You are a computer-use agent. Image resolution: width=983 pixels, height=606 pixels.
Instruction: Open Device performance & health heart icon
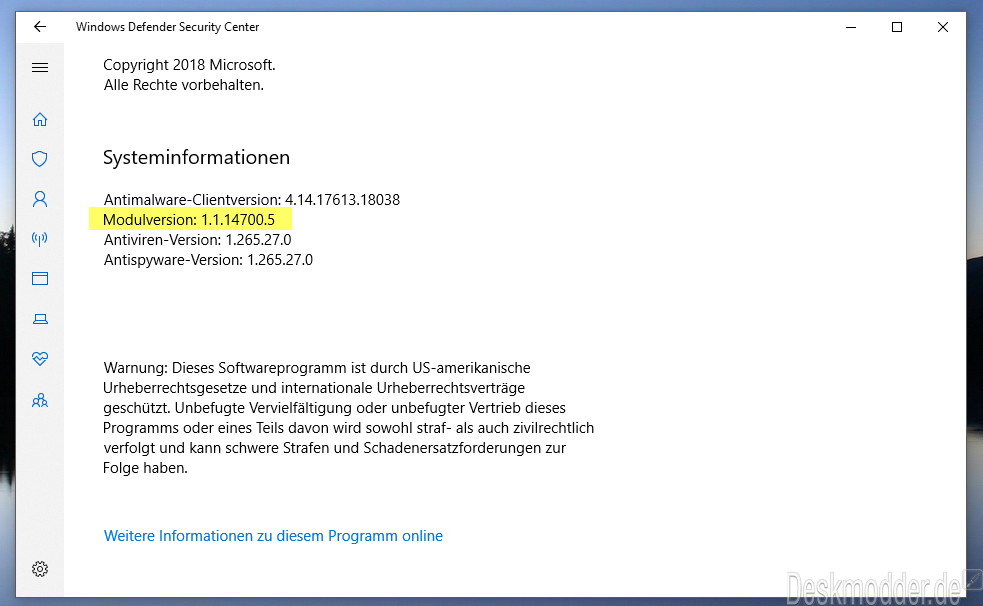coord(40,358)
